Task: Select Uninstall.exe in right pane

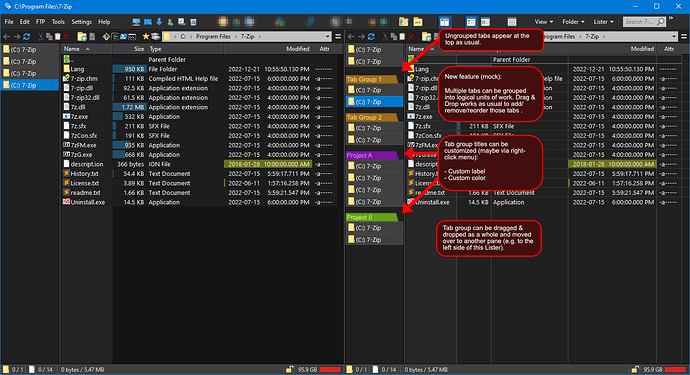Action: click(x=432, y=202)
